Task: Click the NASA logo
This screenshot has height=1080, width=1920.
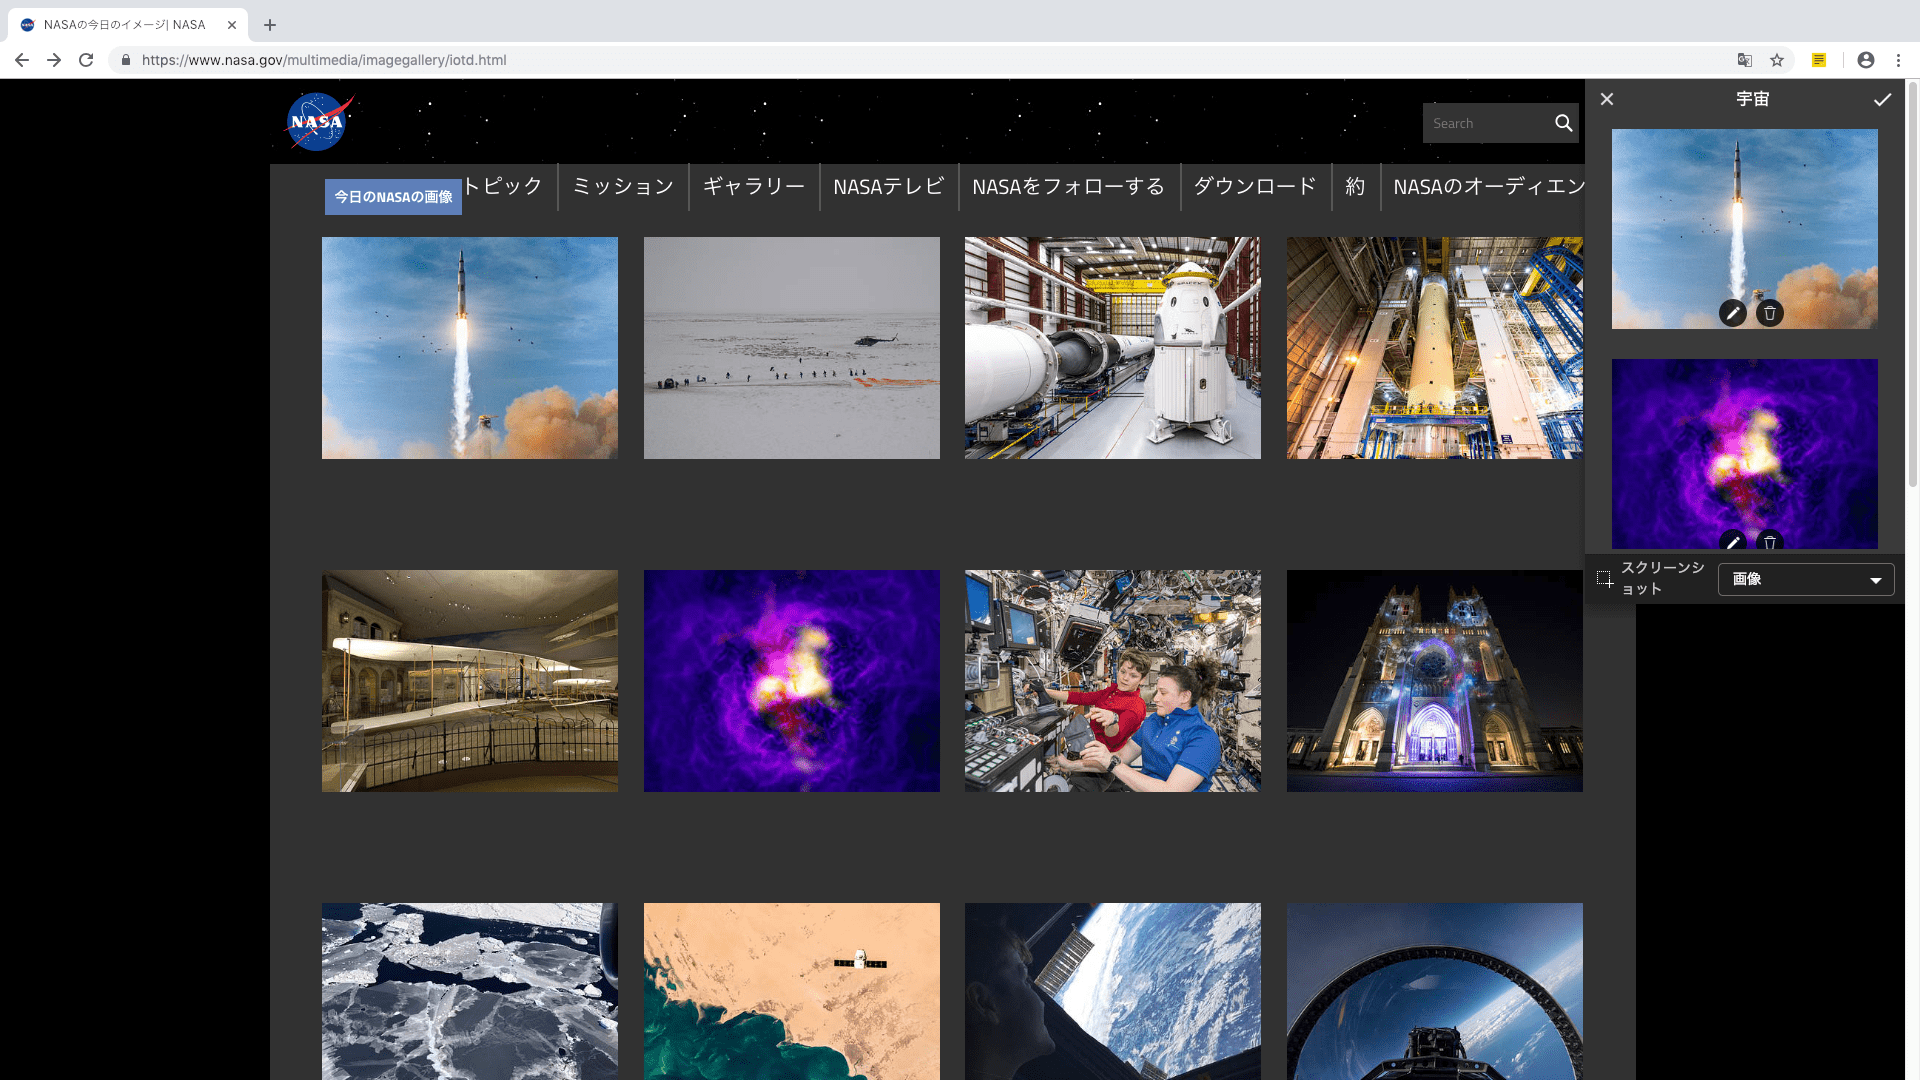Action: pyautogui.click(x=319, y=122)
